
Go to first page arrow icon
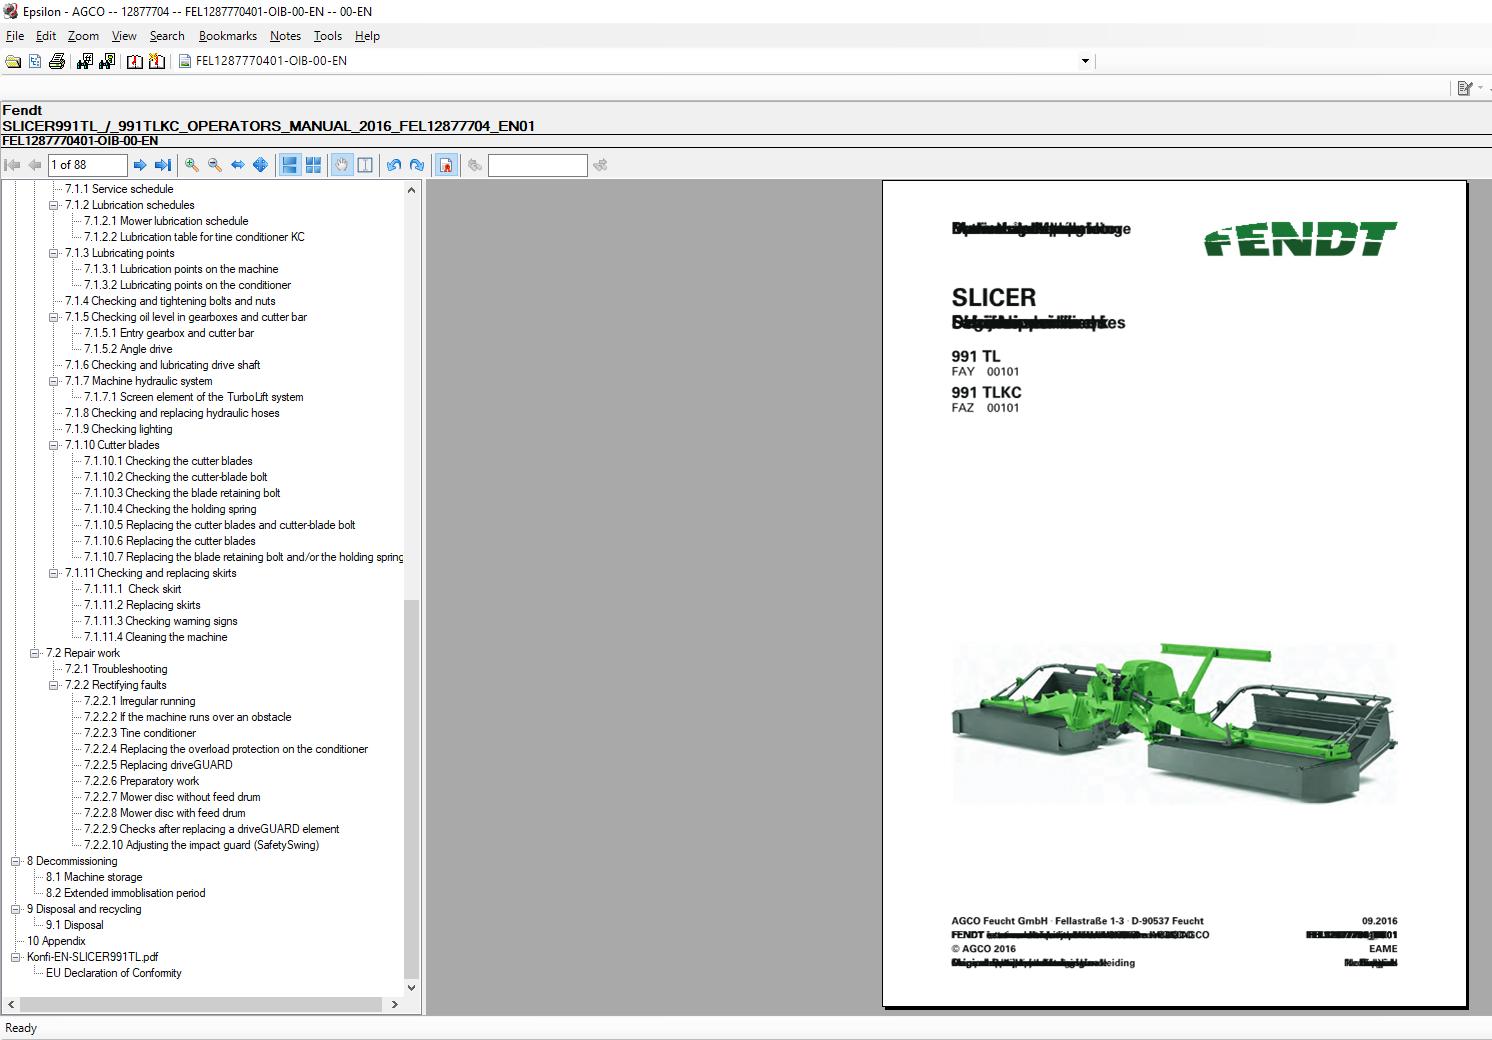(x=12, y=165)
